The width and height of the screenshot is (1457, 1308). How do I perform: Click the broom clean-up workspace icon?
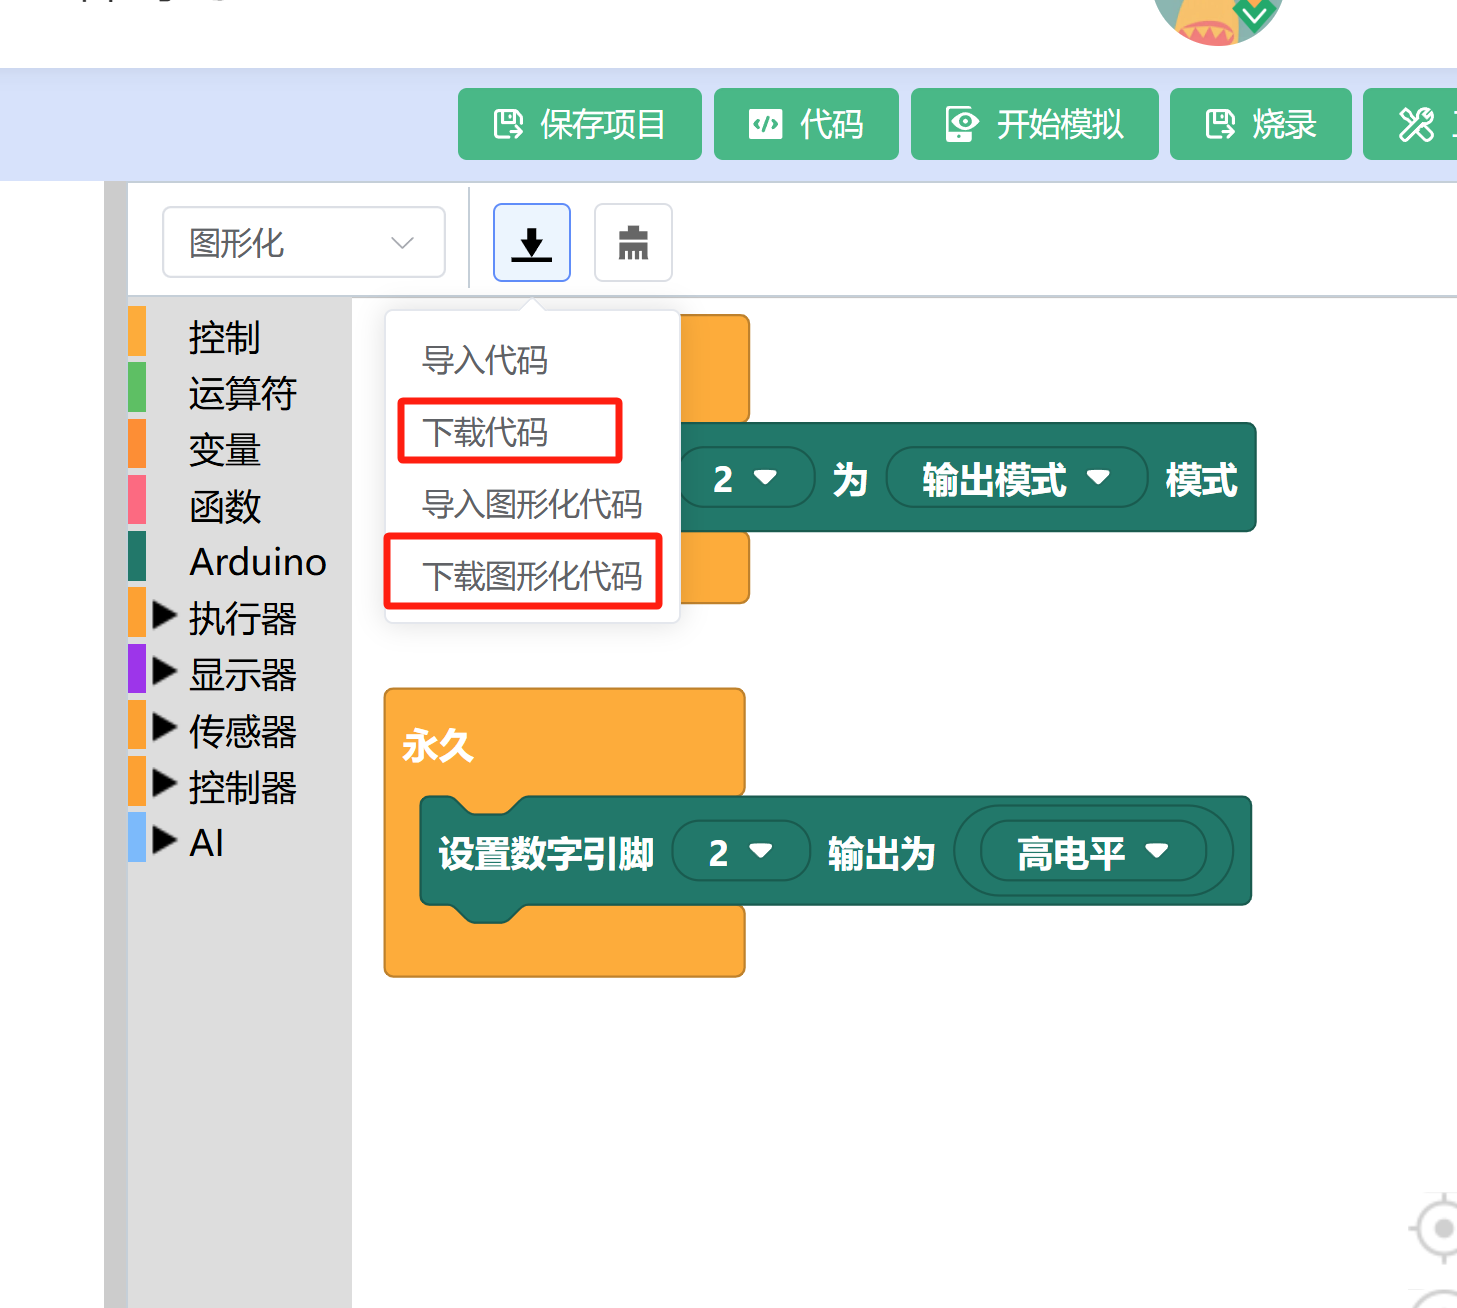pyautogui.click(x=633, y=243)
